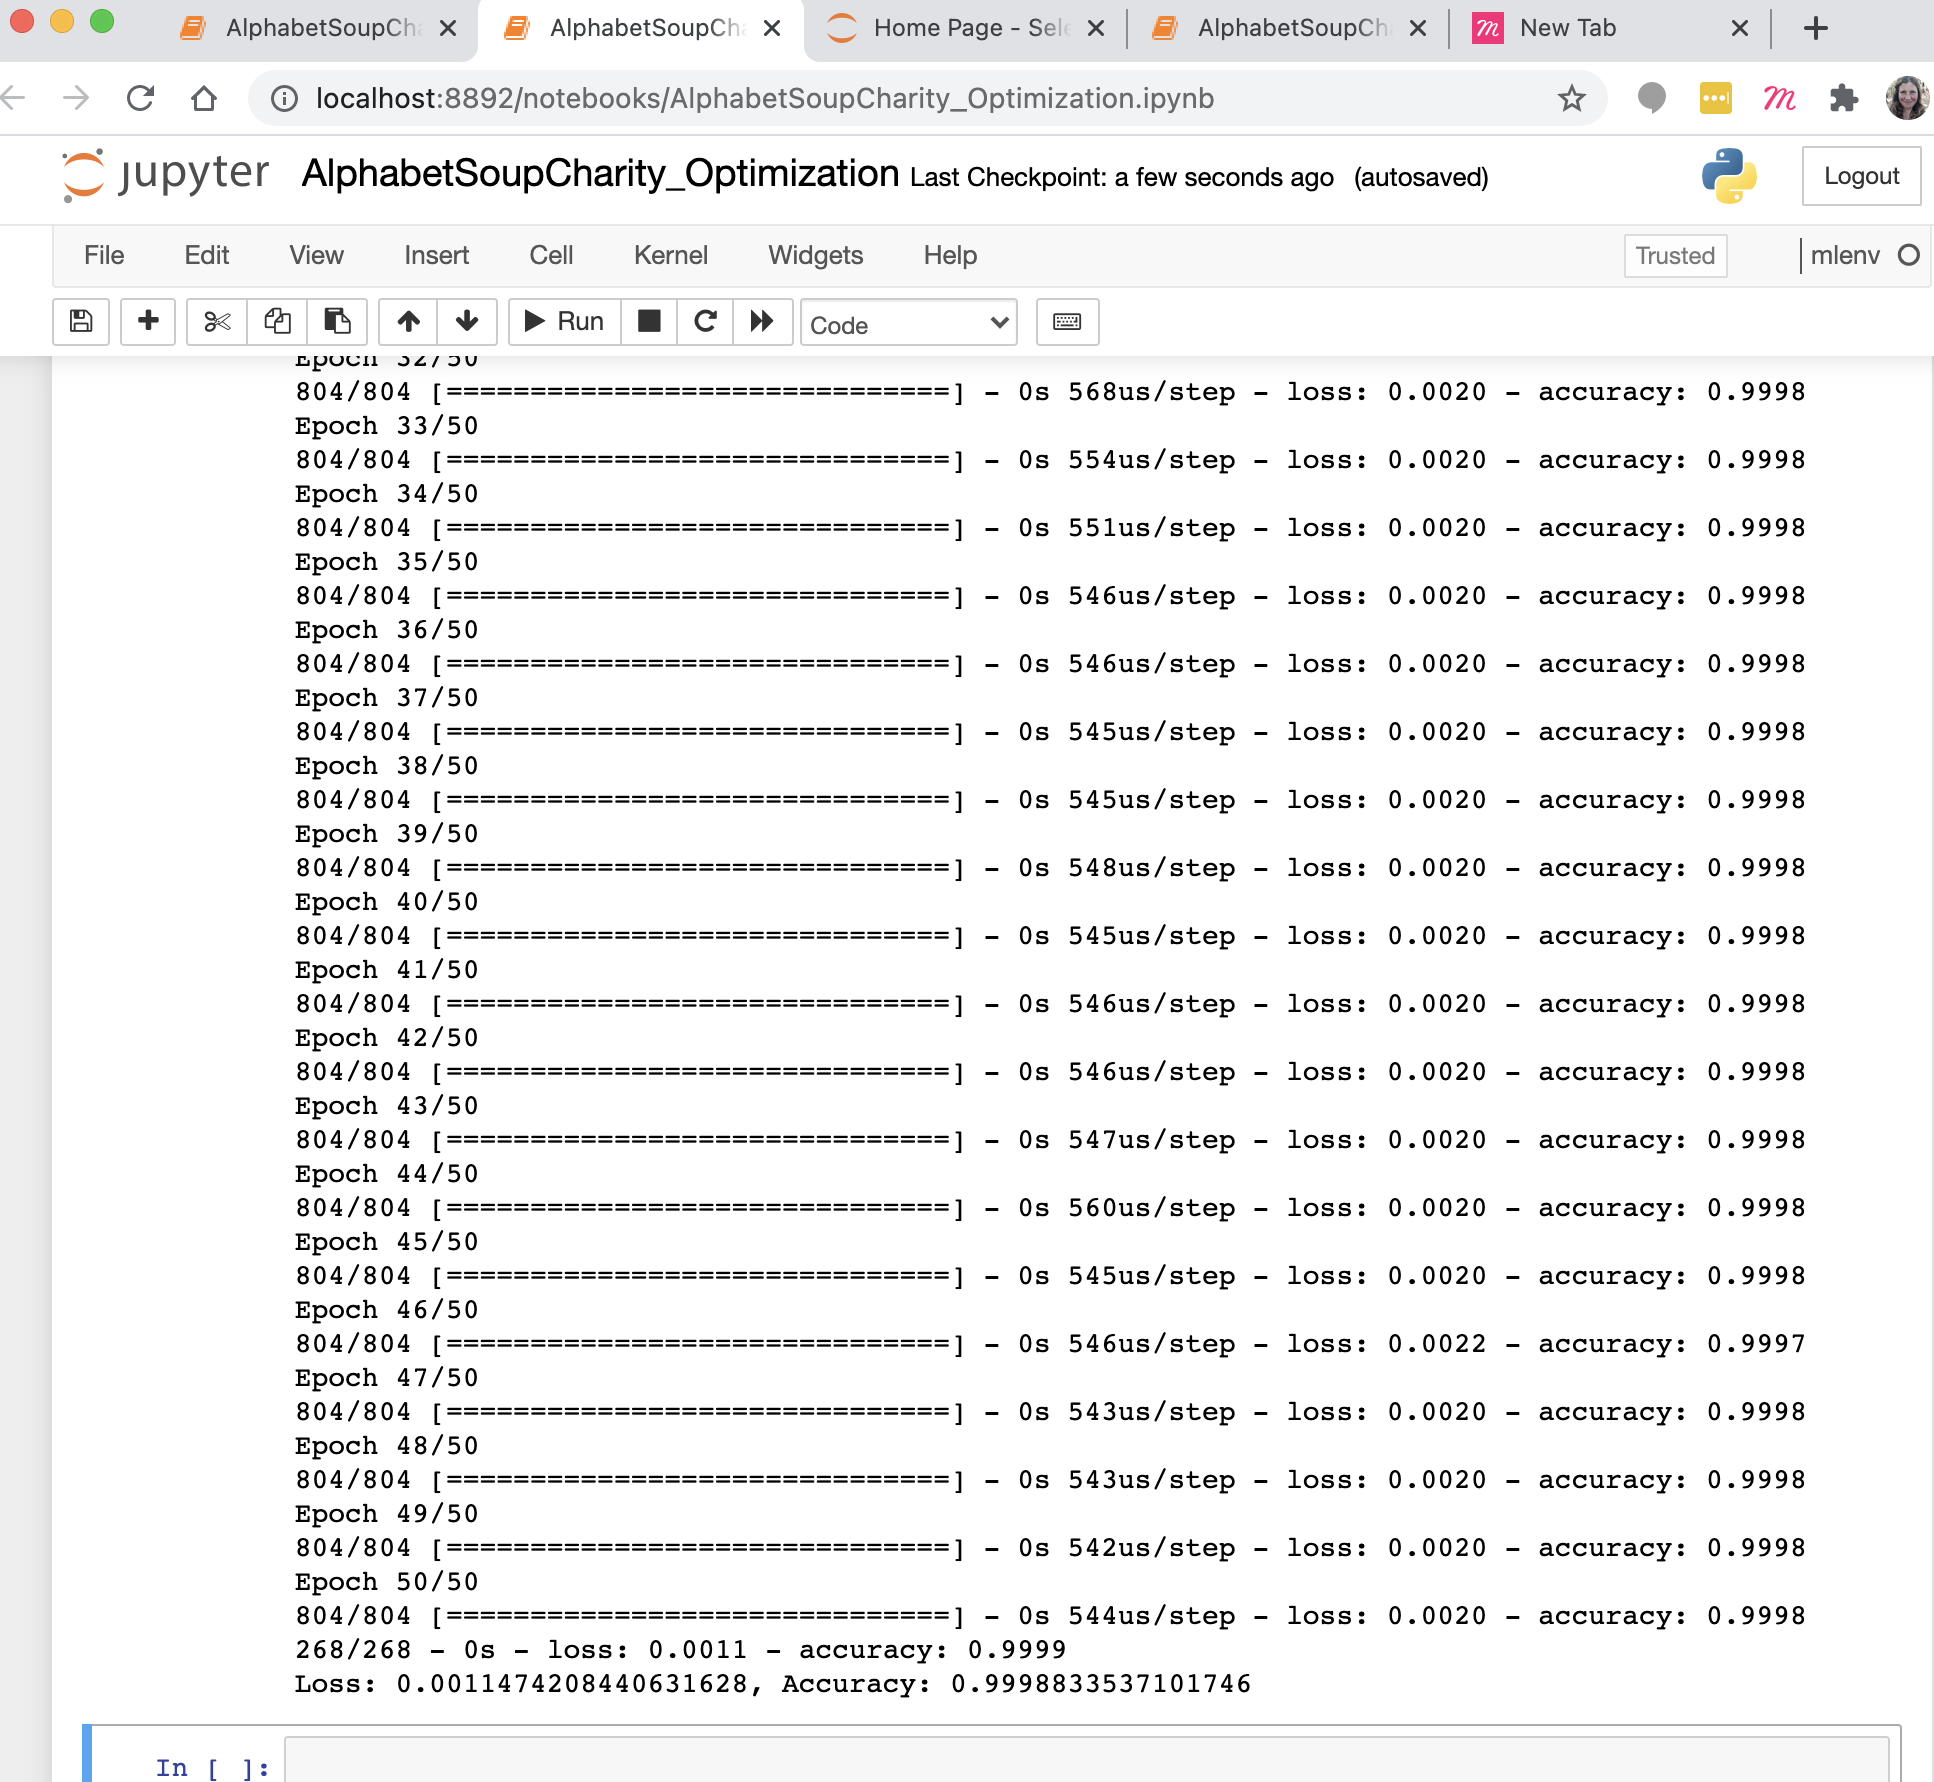Screen dimensions: 1934x1782
Task: Click the Trusted notebook status button
Action: point(1675,255)
